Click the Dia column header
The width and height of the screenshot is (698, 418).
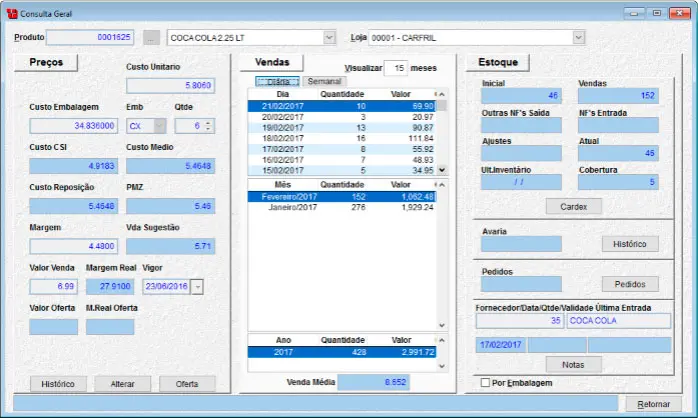pos(283,94)
